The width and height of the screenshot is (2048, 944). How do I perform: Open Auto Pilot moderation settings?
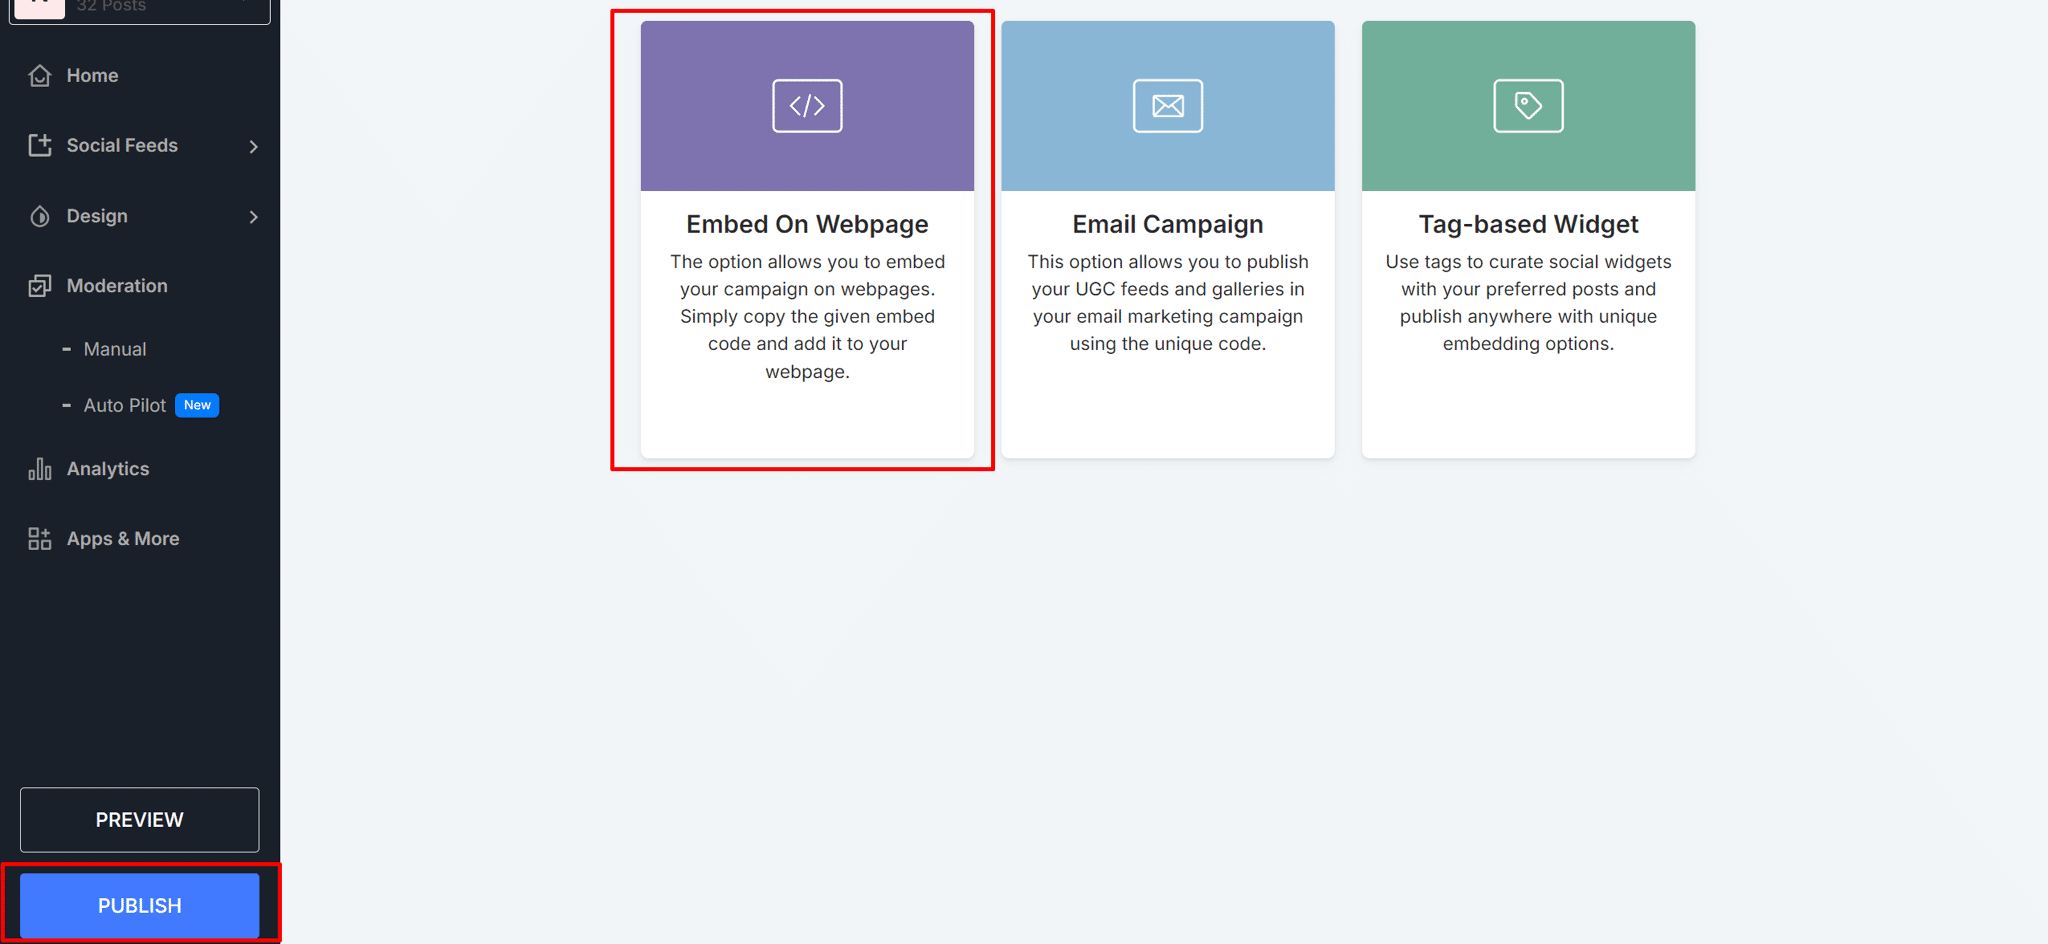[x=125, y=405]
